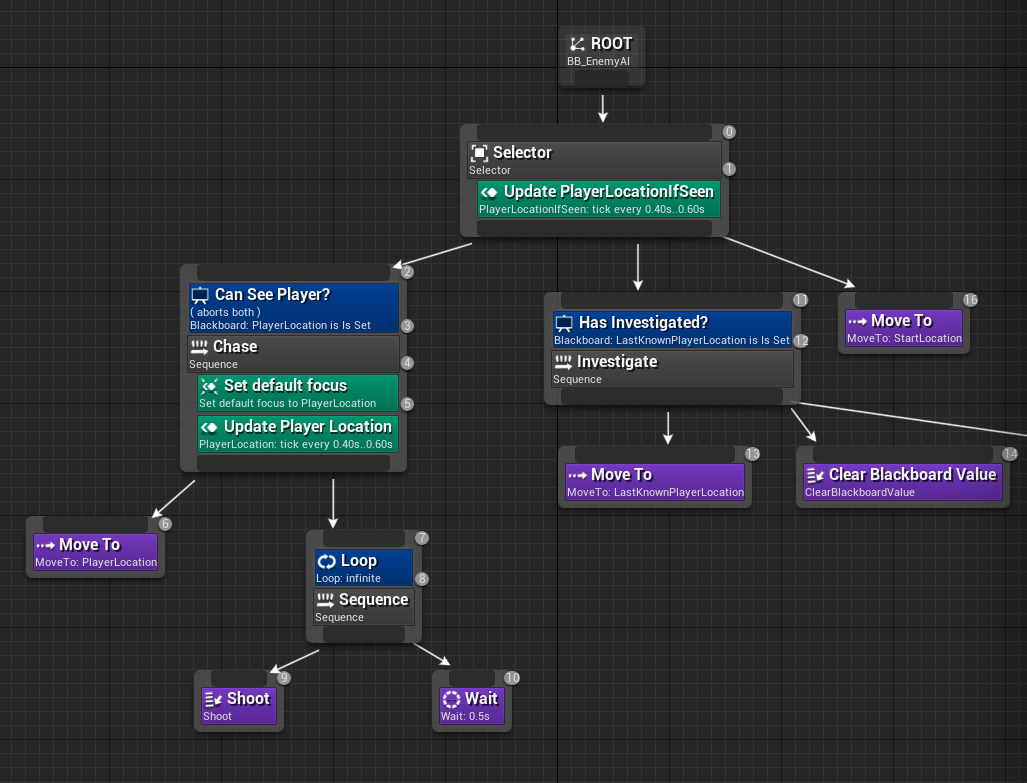Click the 'MoveTo: LastKnownPlayerLocation' text
The width and height of the screenshot is (1027, 783).
click(656, 492)
